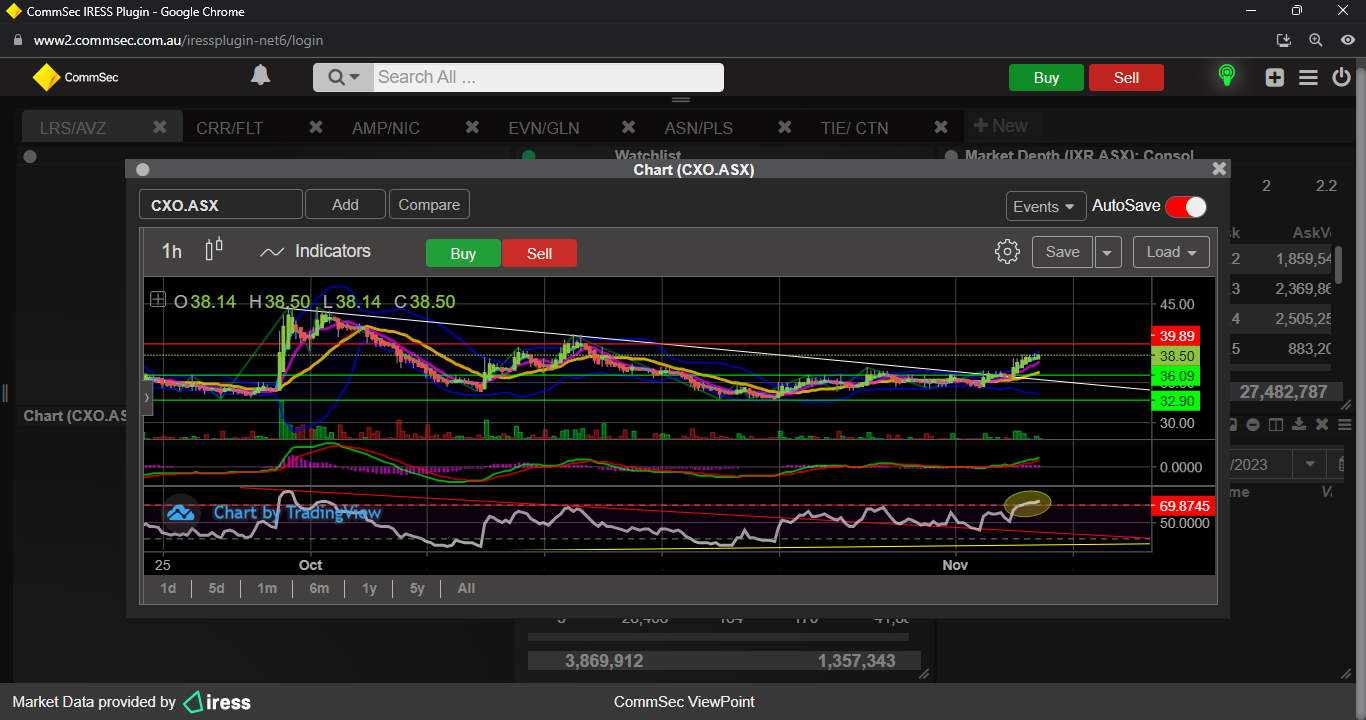Close the TIE/ CTN tab
The image size is (1366, 720).
941,127
